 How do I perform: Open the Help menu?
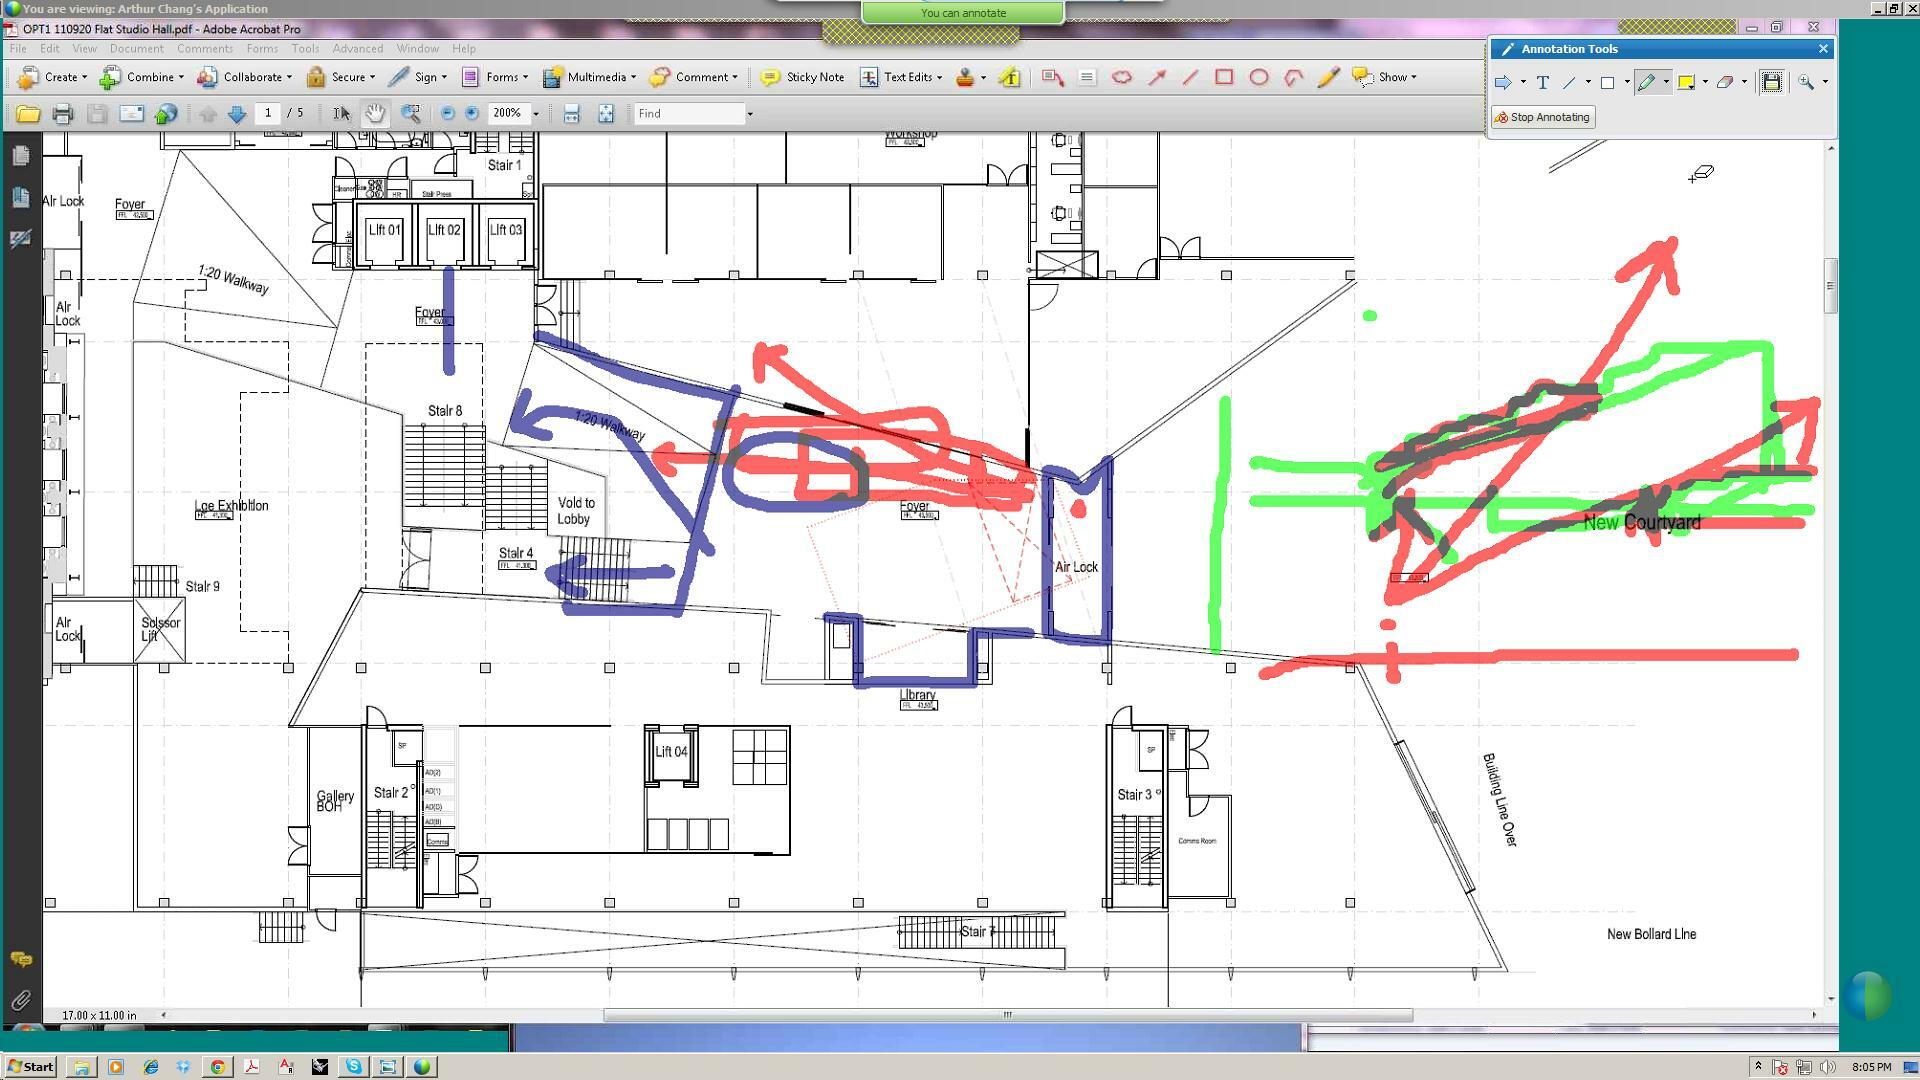click(x=464, y=48)
